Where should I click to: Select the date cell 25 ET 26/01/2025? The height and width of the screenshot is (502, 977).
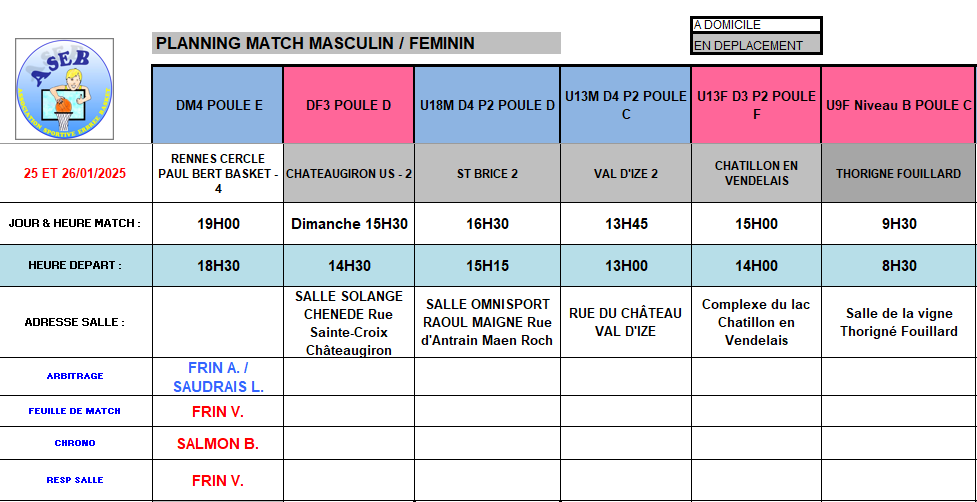(76, 173)
